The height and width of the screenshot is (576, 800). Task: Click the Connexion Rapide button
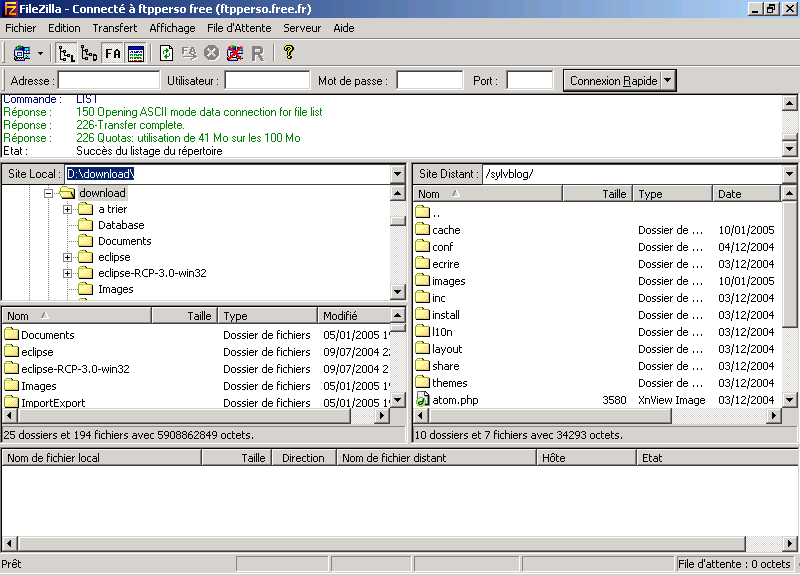[613, 81]
